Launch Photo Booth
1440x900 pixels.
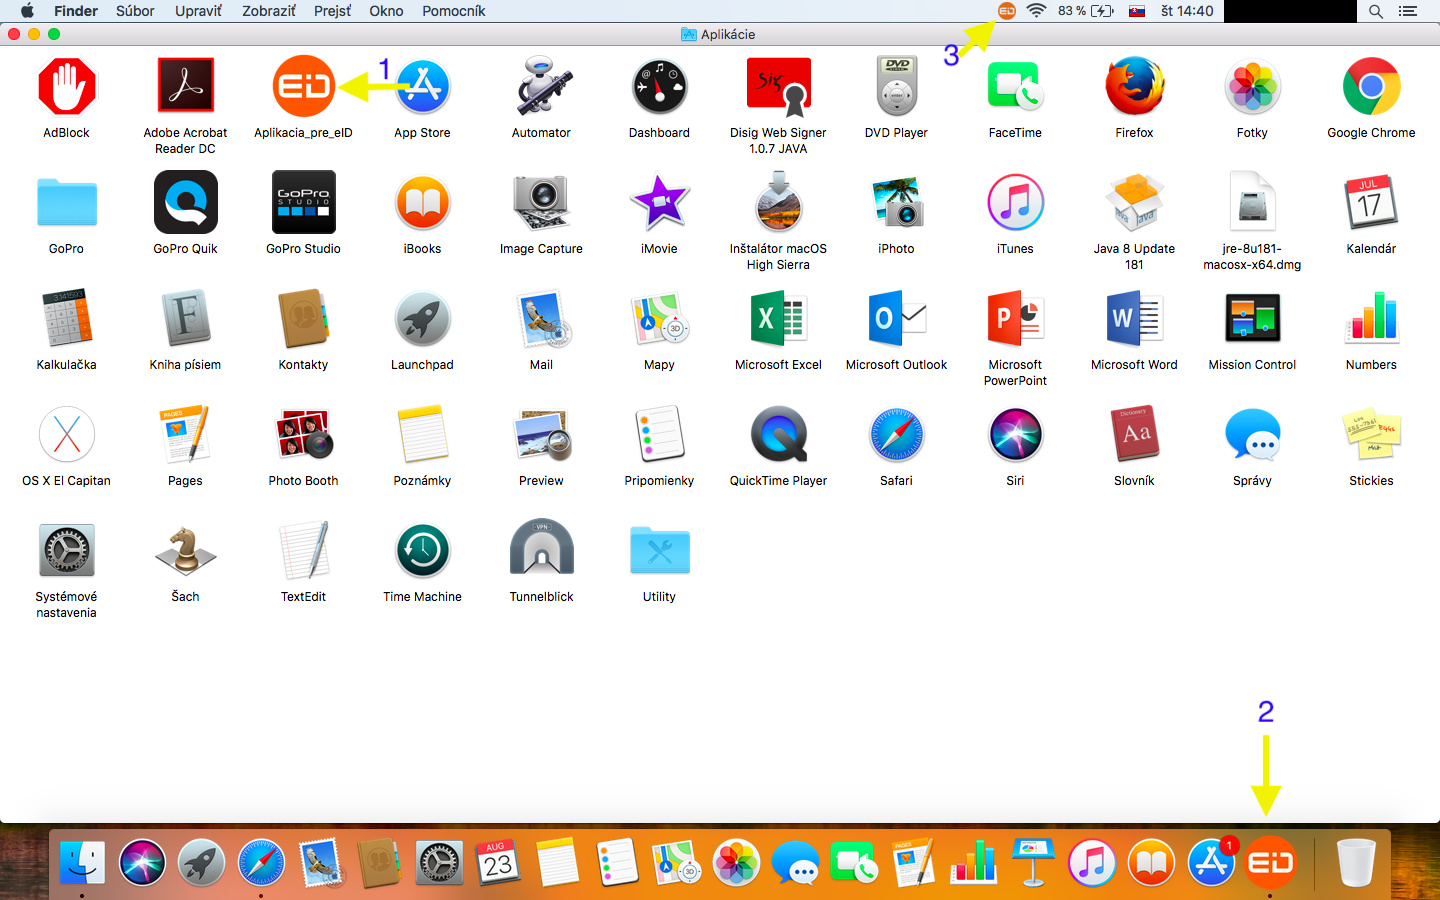(x=303, y=435)
